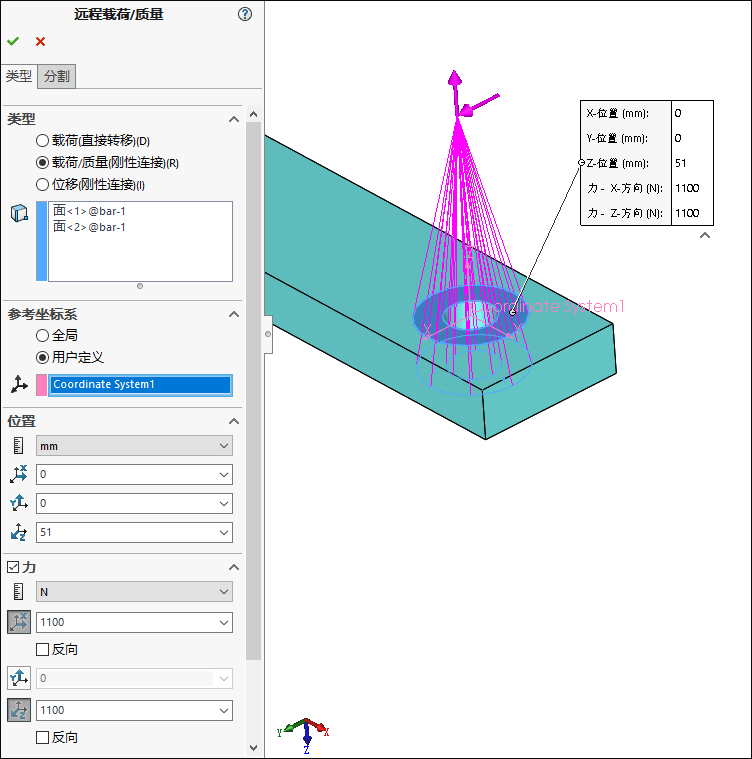The width and height of the screenshot is (752, 759).
Task: Click scroll up arrow of panel scrollbar
Action: pyautogui.click(x=254, y=115)
